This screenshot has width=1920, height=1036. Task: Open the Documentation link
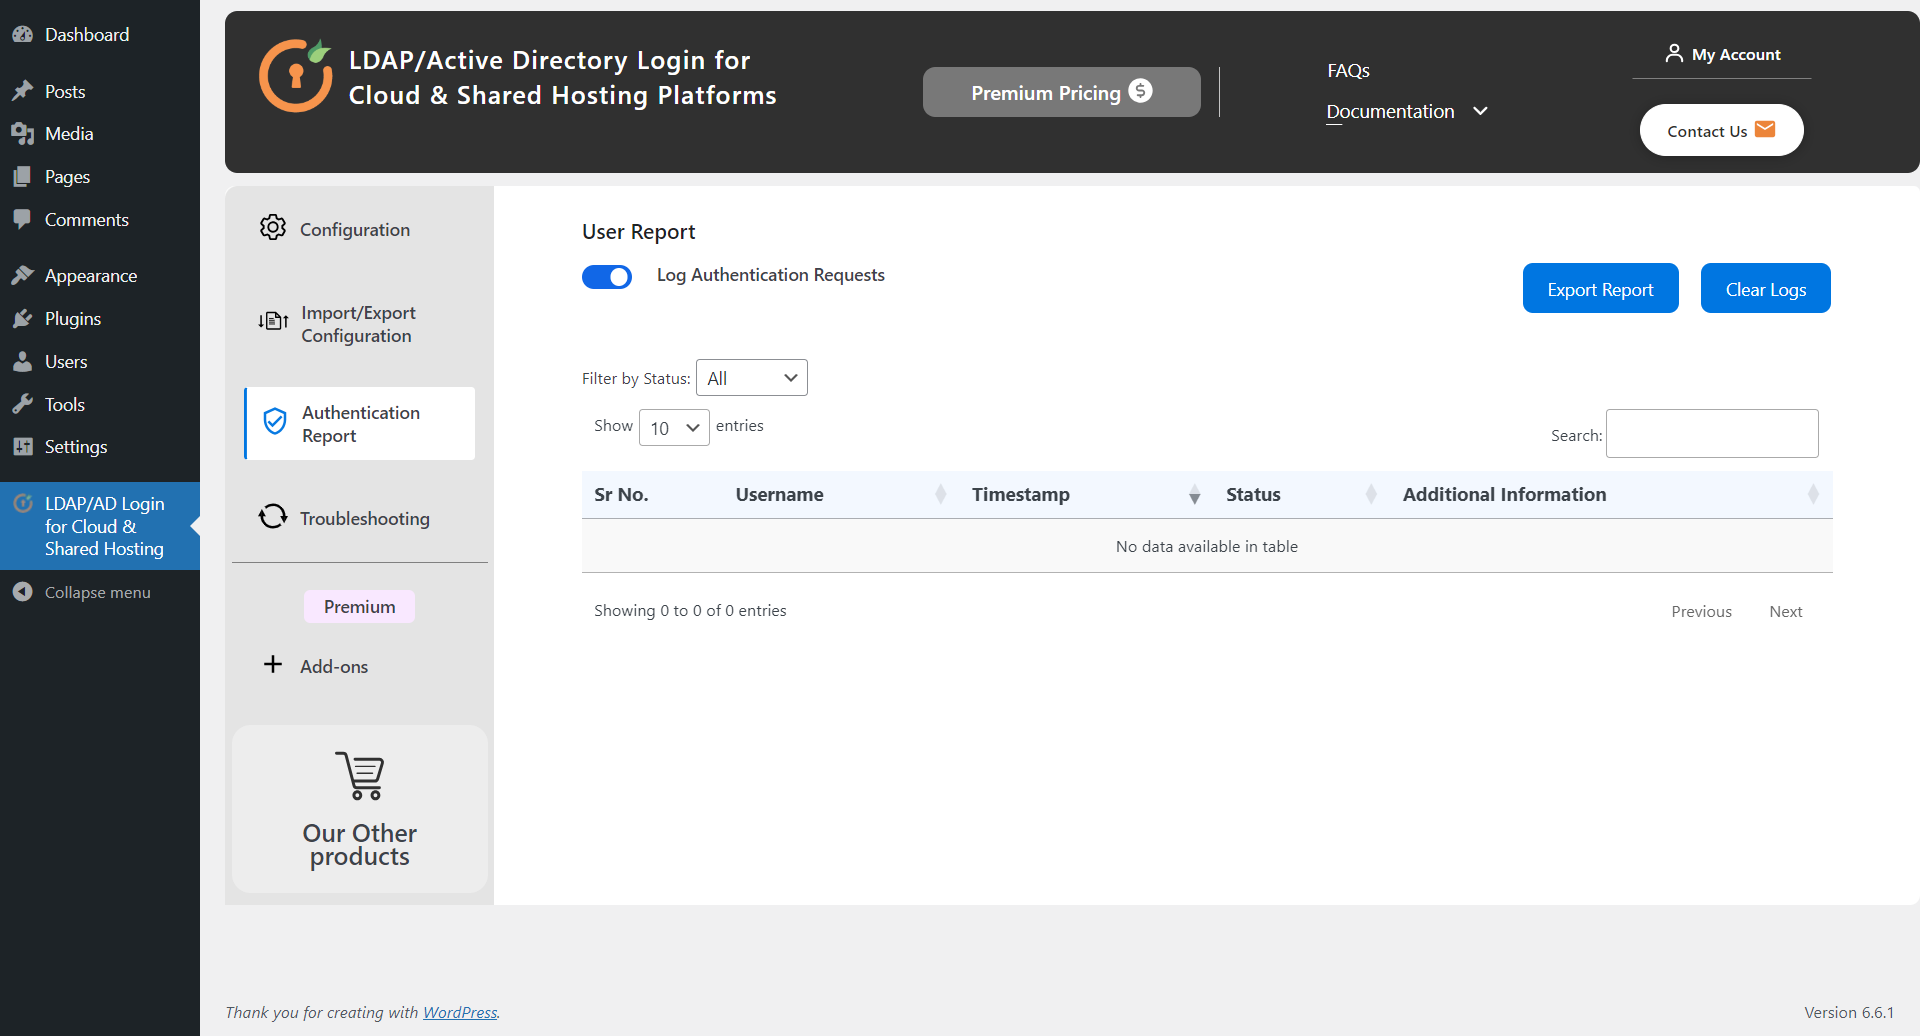(1390, 111)
